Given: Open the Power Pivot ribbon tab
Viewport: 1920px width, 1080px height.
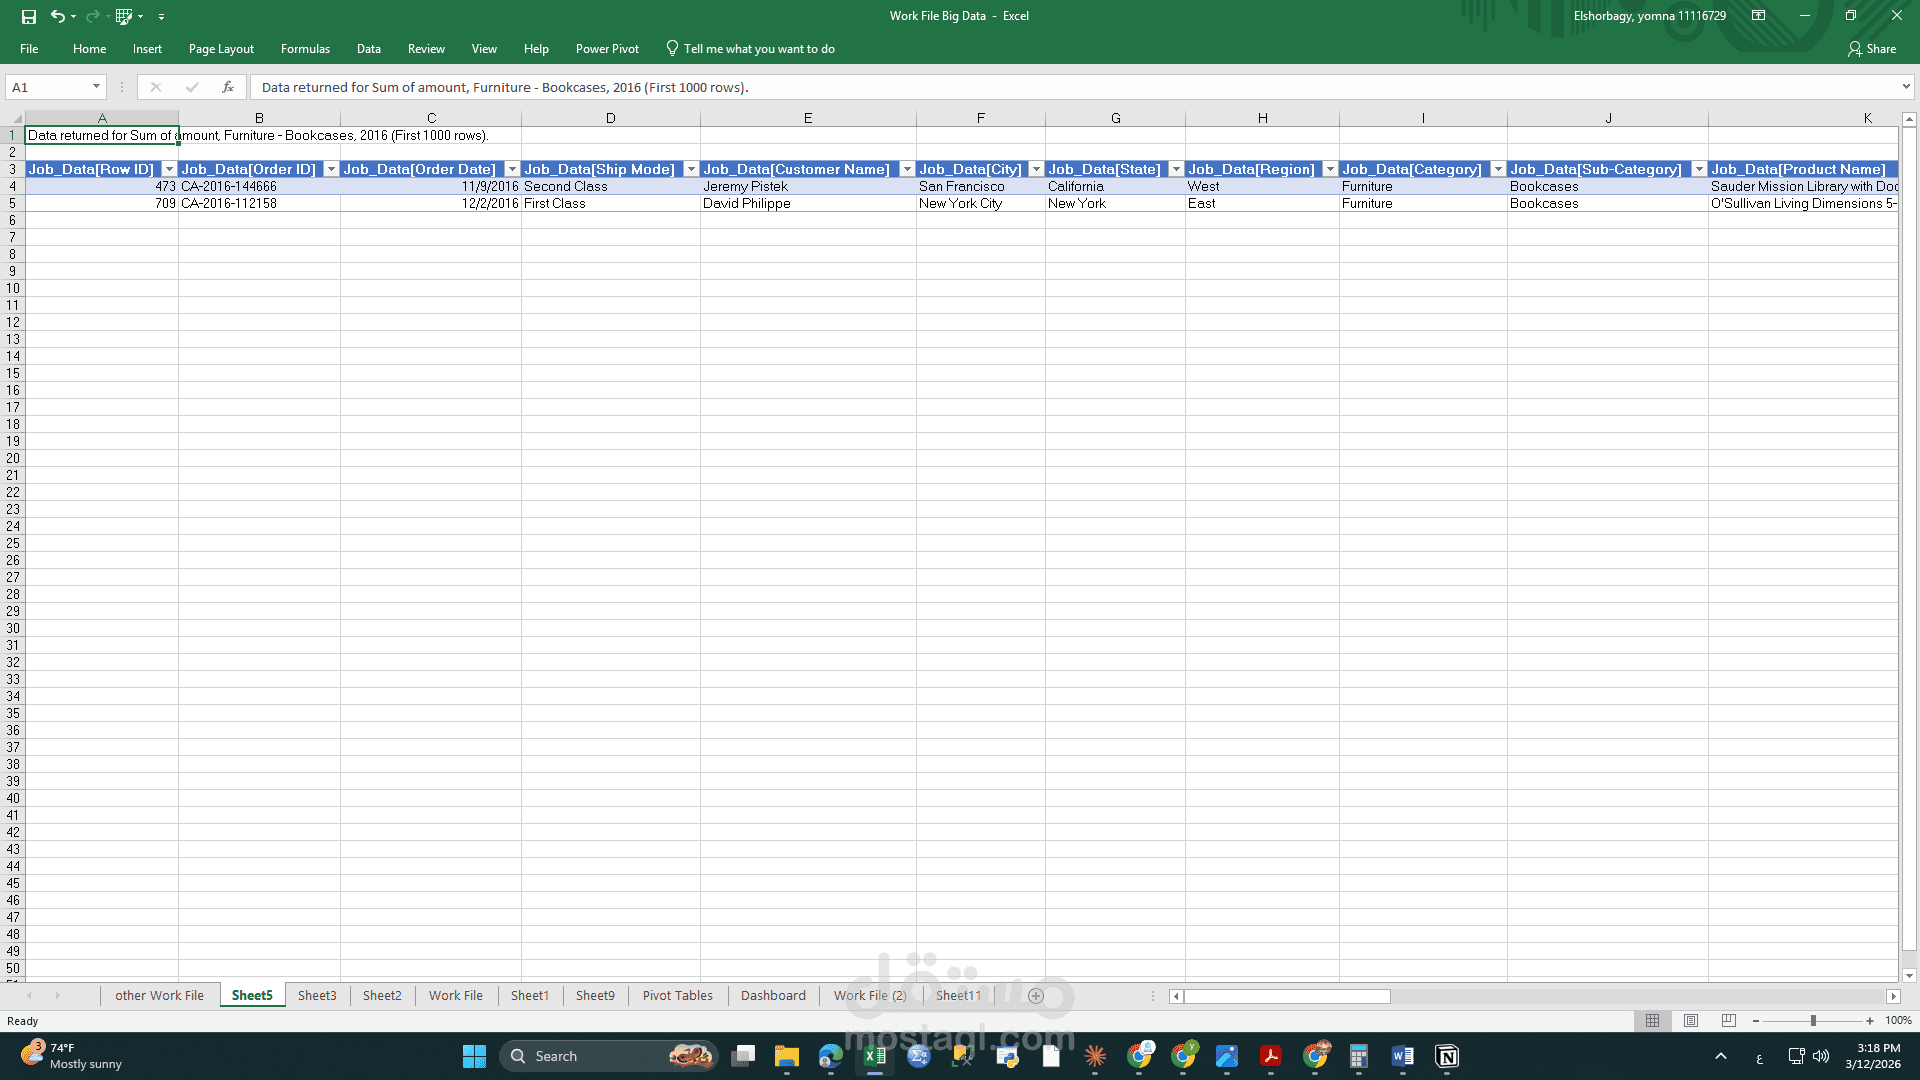Looking at the screenshot, I should 607,49.
